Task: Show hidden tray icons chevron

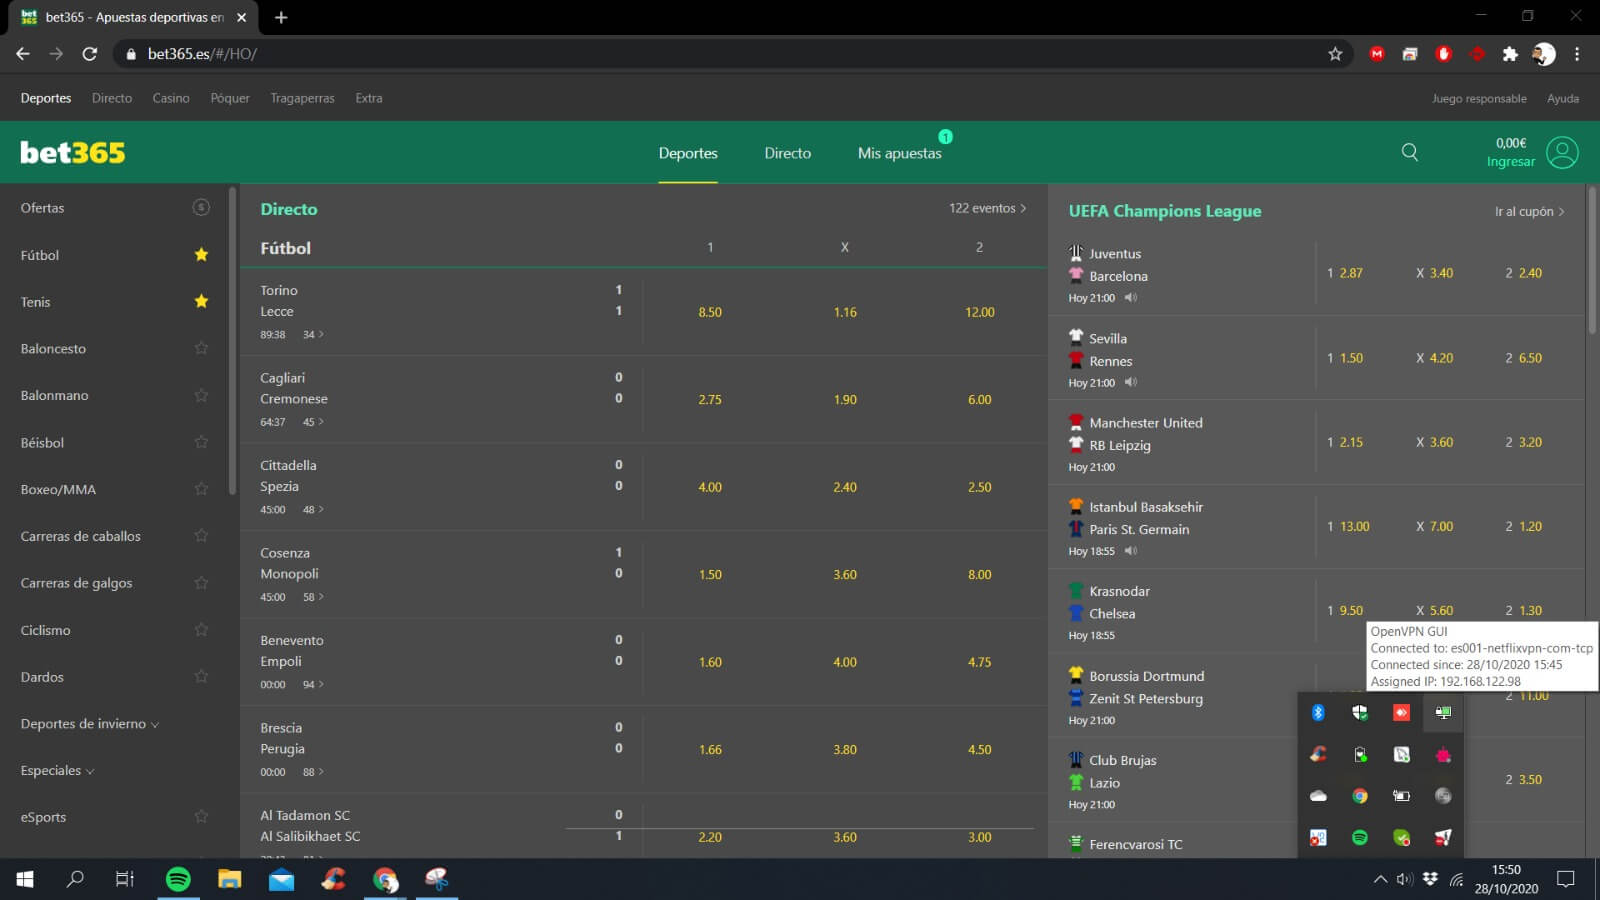Action: (1380, 879)
